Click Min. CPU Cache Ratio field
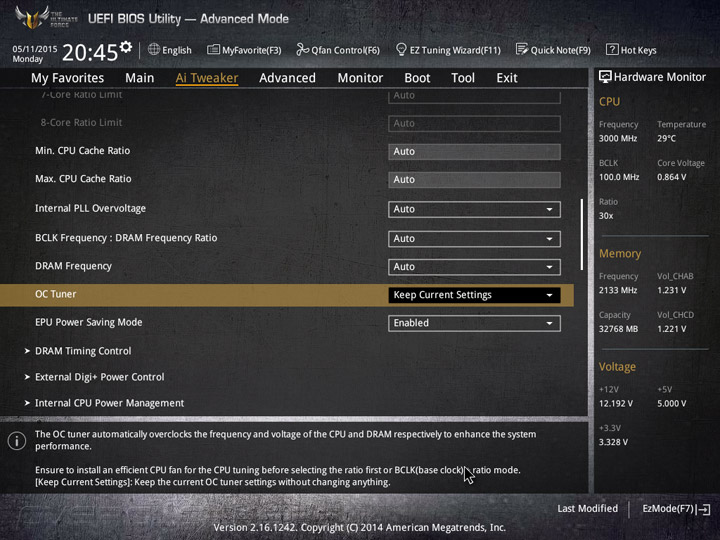 coord(474,152)
